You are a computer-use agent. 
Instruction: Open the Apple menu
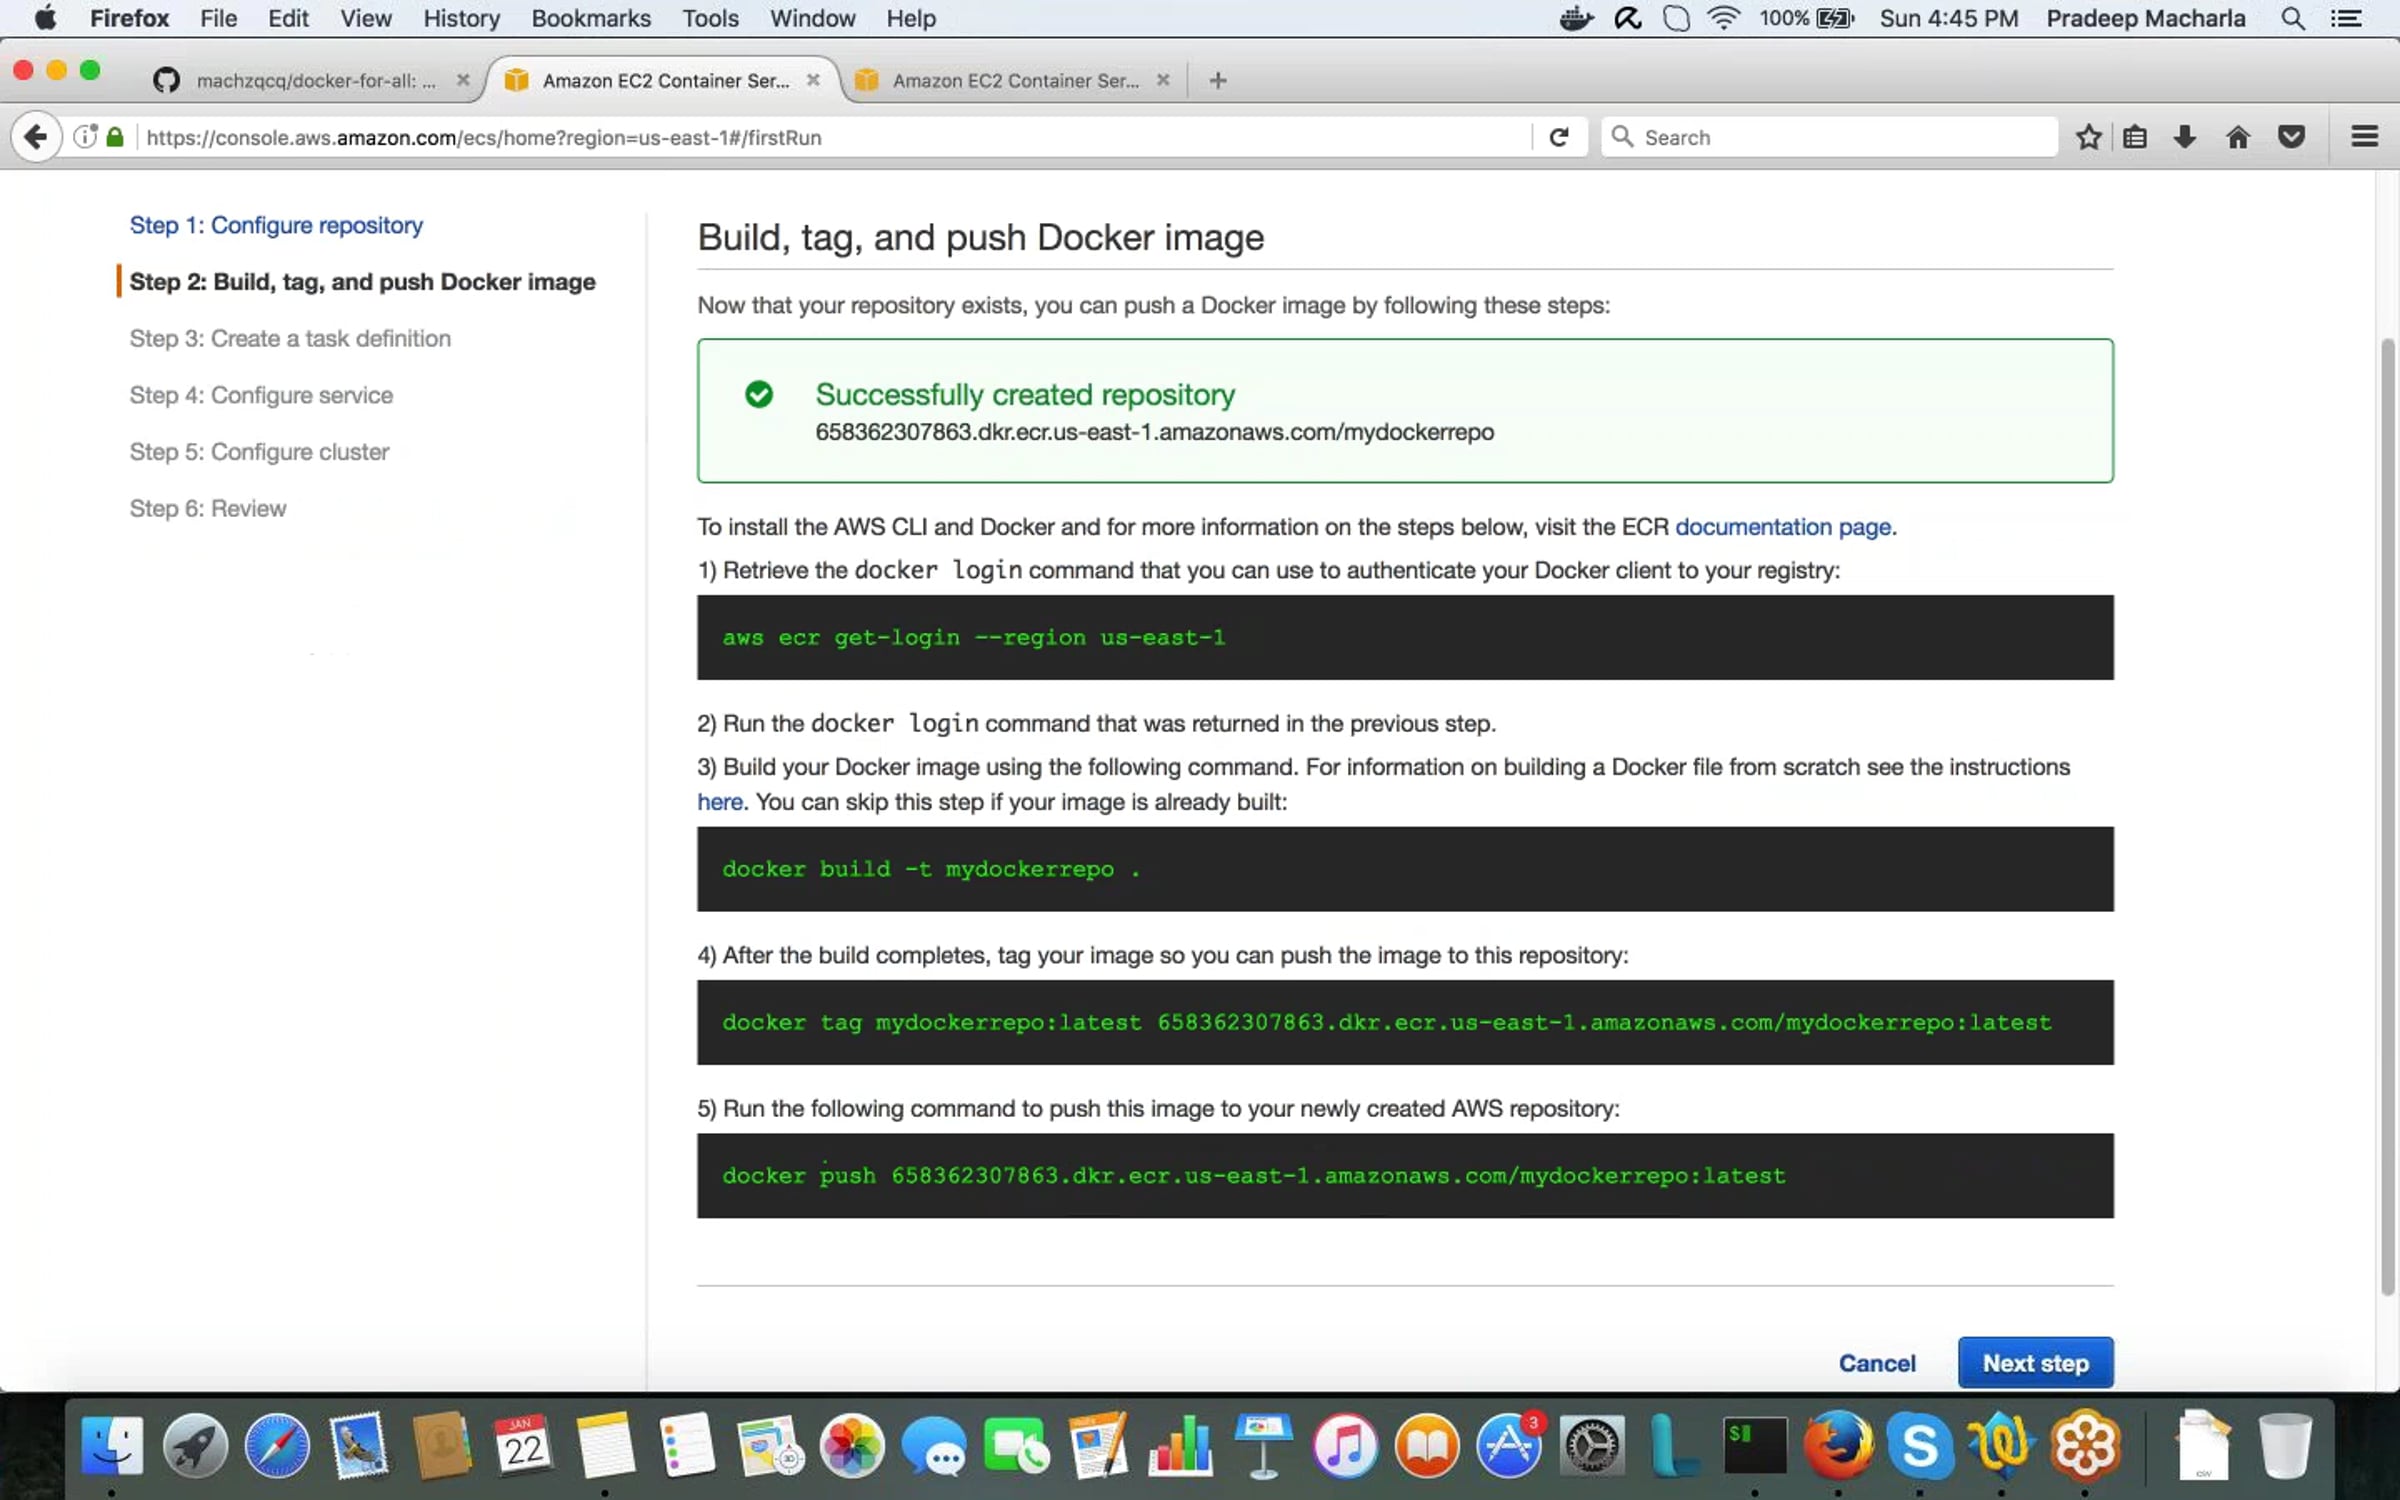[x=45, y=18]
